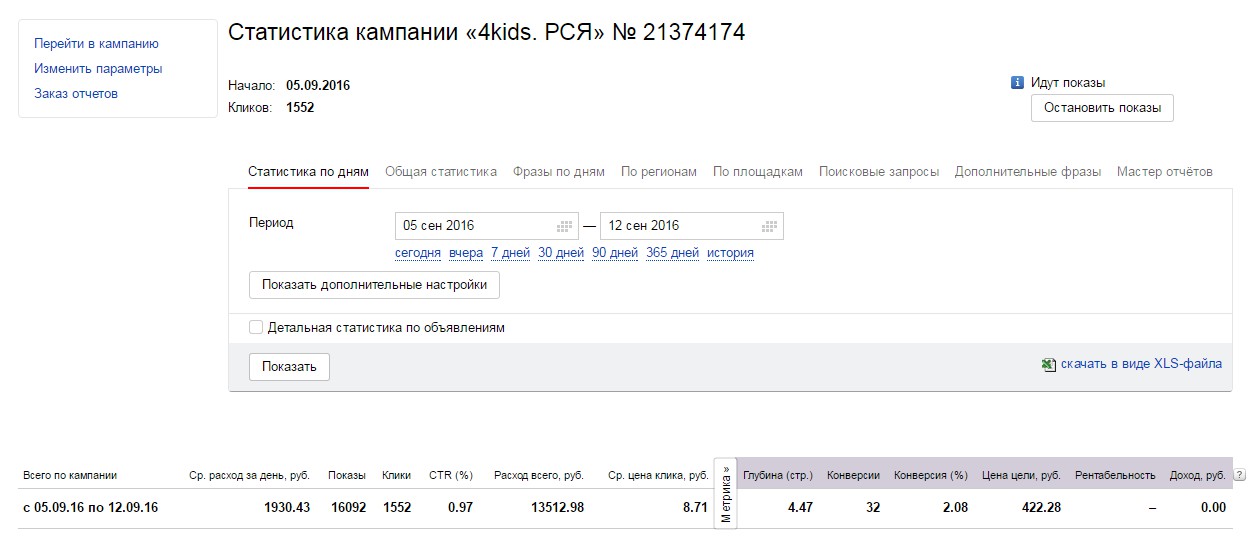Click the blue info icon near Идут показы
This screenshot has height=546, width=1250.
[1017, 83]
